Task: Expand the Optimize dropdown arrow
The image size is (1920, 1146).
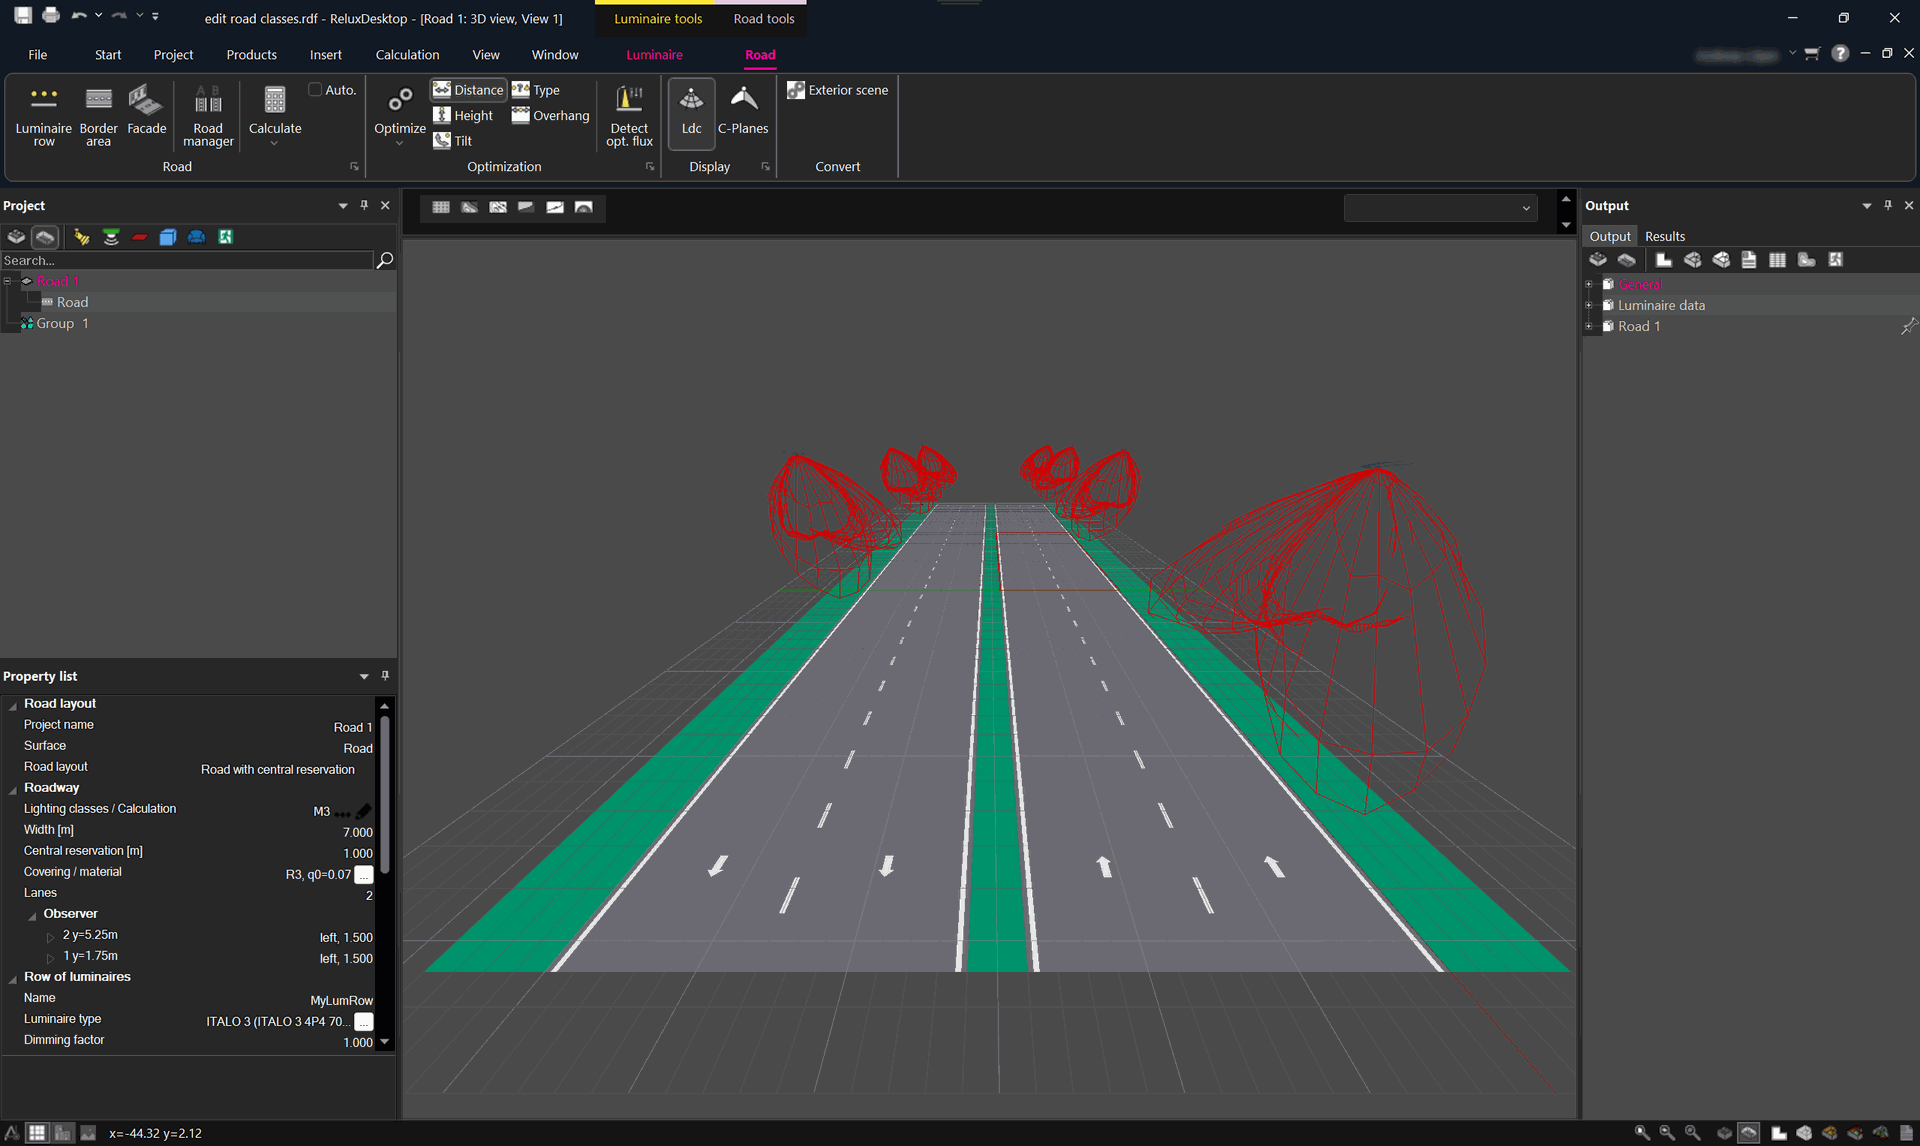Action: tap(400, 143)
